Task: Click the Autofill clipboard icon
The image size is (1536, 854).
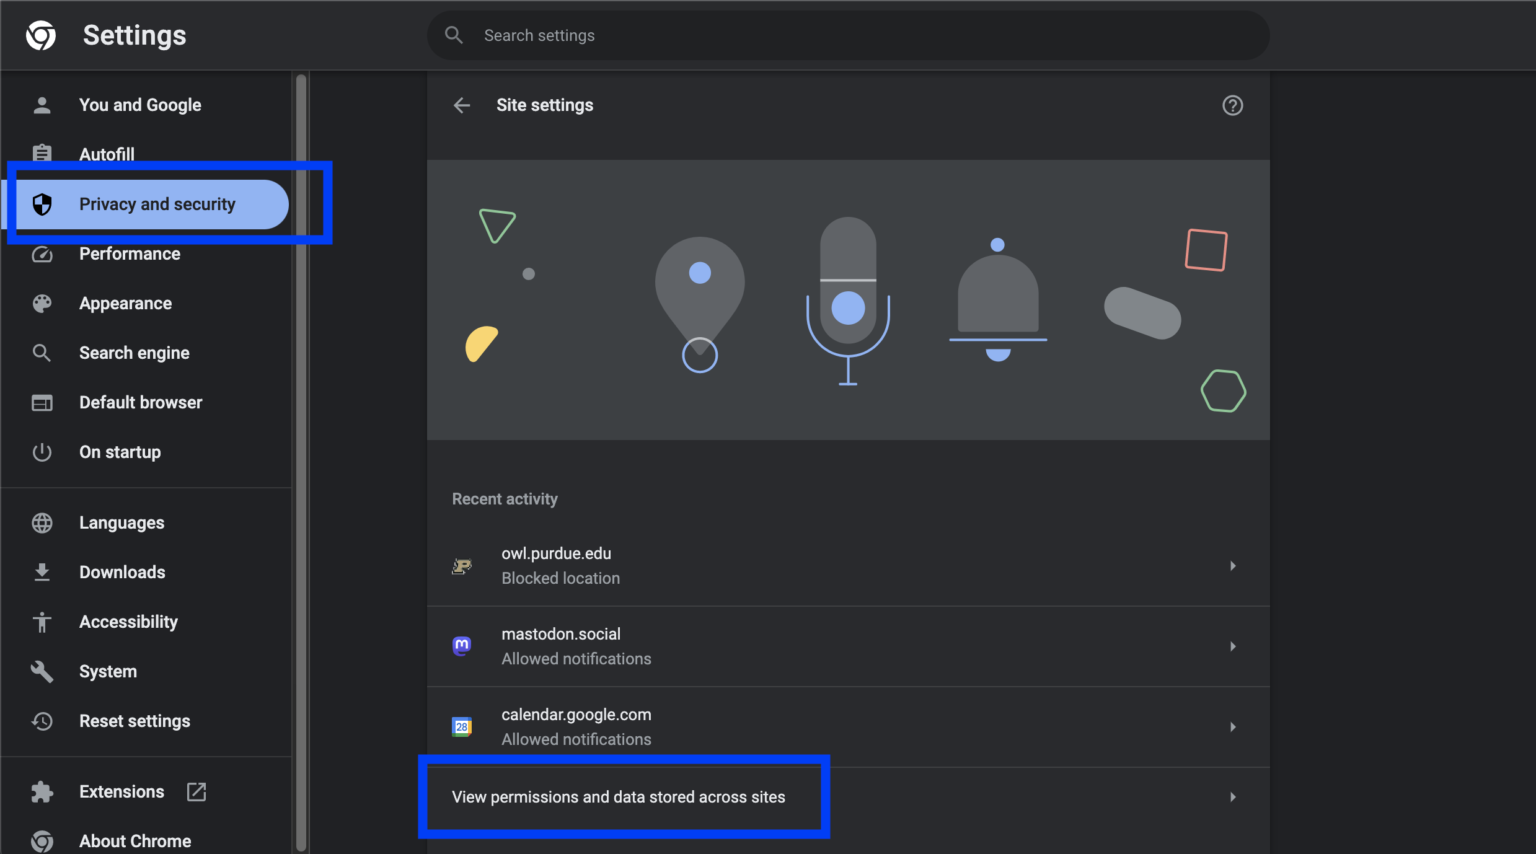Action: pyautogui.click(x=42, y=154)
